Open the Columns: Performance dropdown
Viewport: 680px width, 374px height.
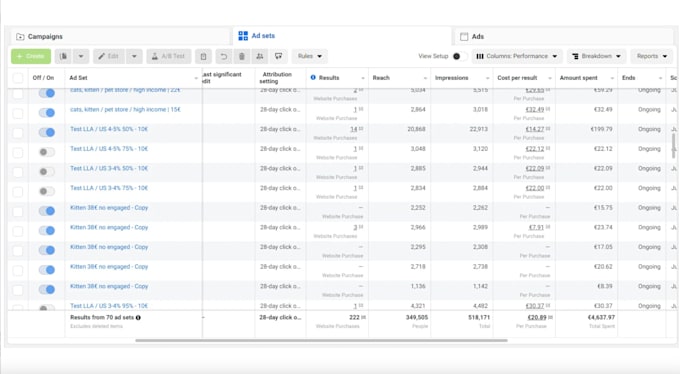tap(517, 56)
